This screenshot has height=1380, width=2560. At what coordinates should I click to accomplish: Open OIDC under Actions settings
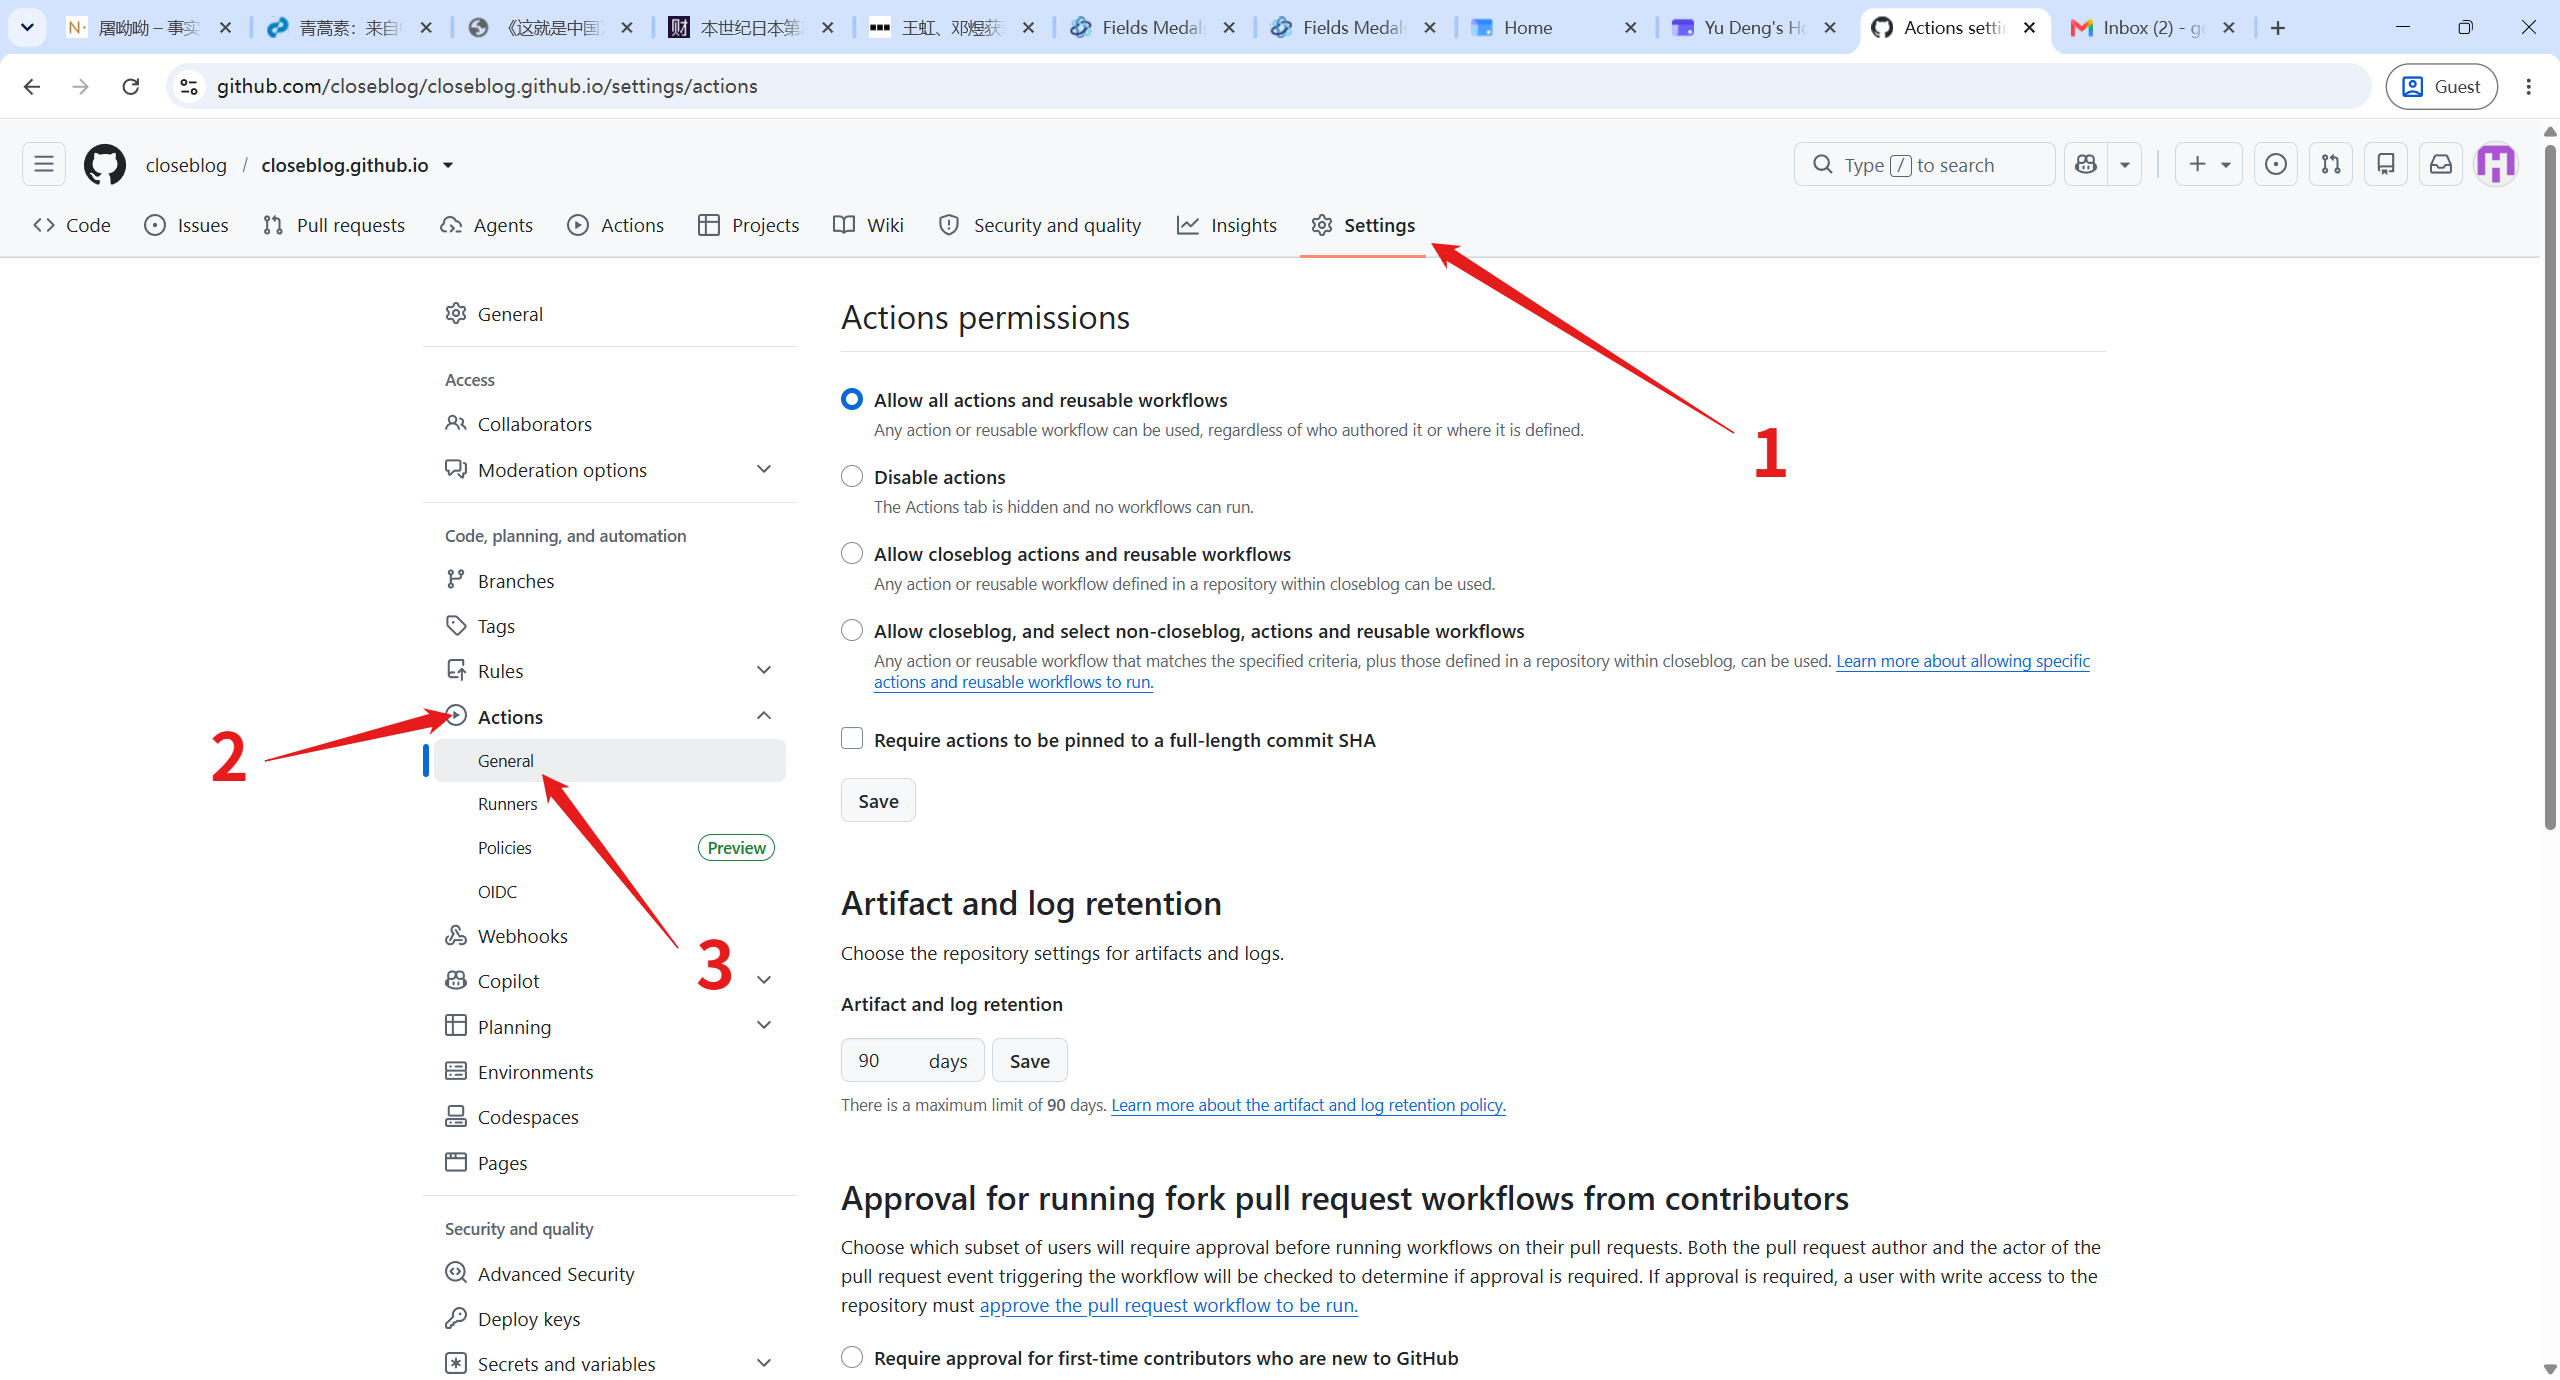click(x=610, y=892)
